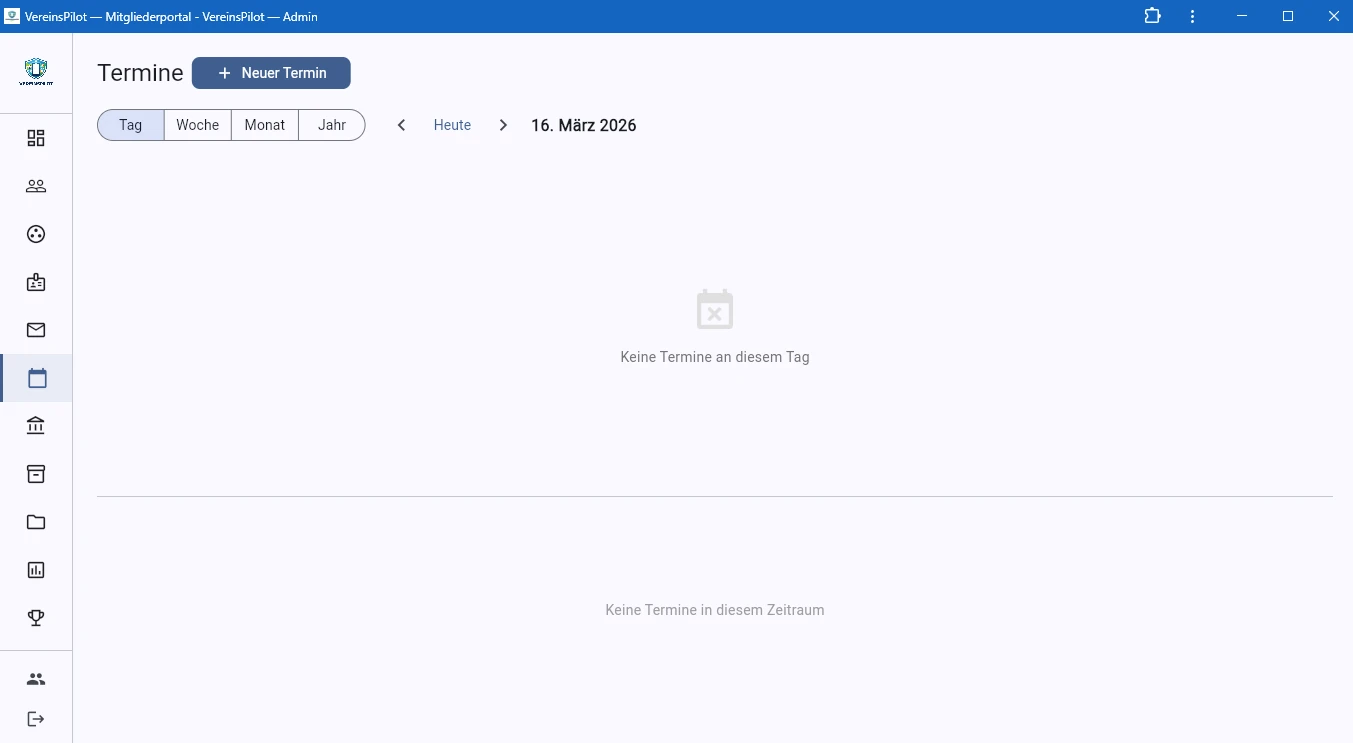
Task: Open the folder icon in the sidebar
Action: click(x=36, y=522)
